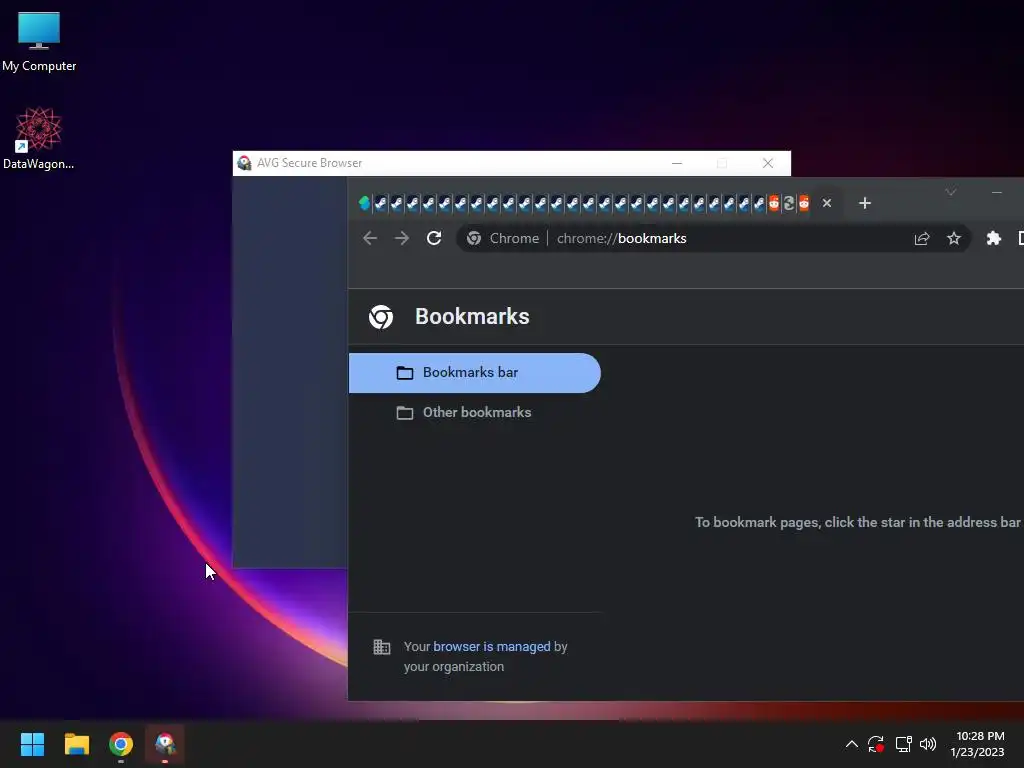The height and width of the screenshot is (768, 1024).
Task: Reload the bookmarks page
Action: [434, 238]
